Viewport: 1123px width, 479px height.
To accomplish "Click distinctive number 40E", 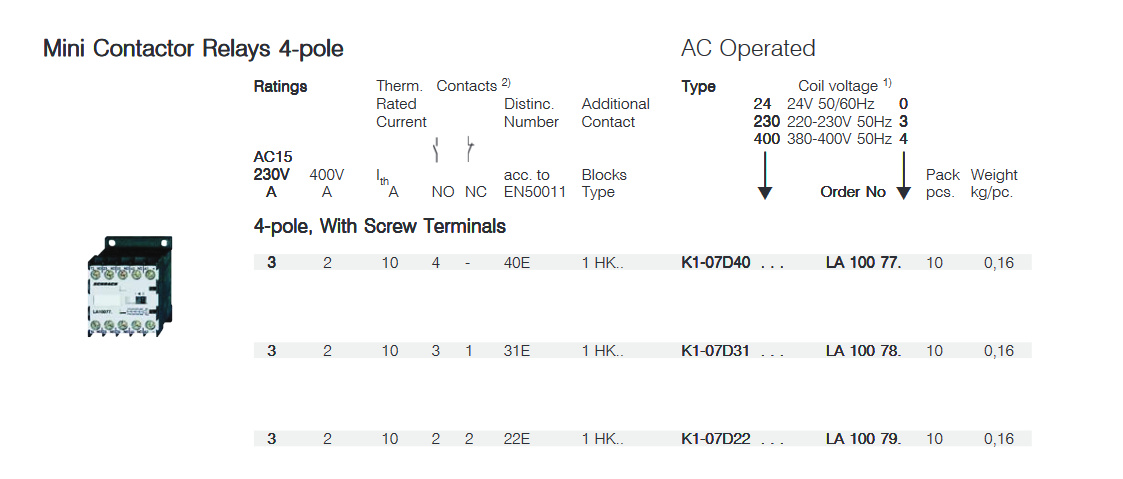I will tap(517, 263).
